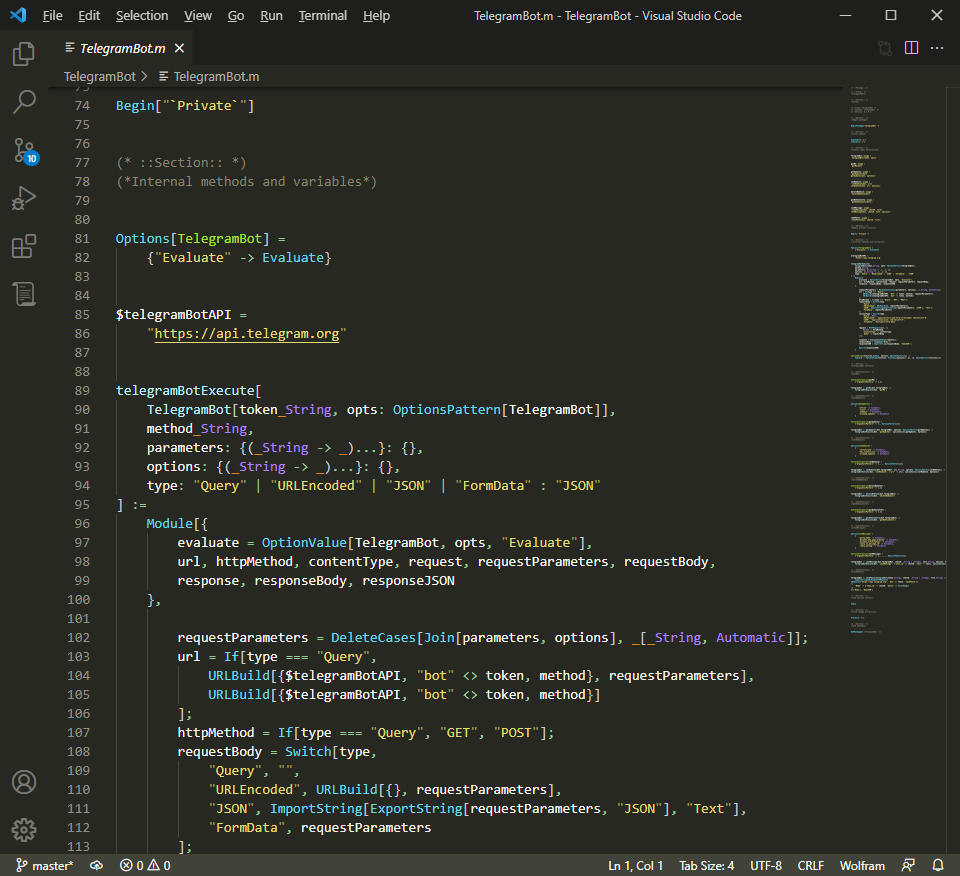Change language mode Wolfram

click(x=862, y=865)
